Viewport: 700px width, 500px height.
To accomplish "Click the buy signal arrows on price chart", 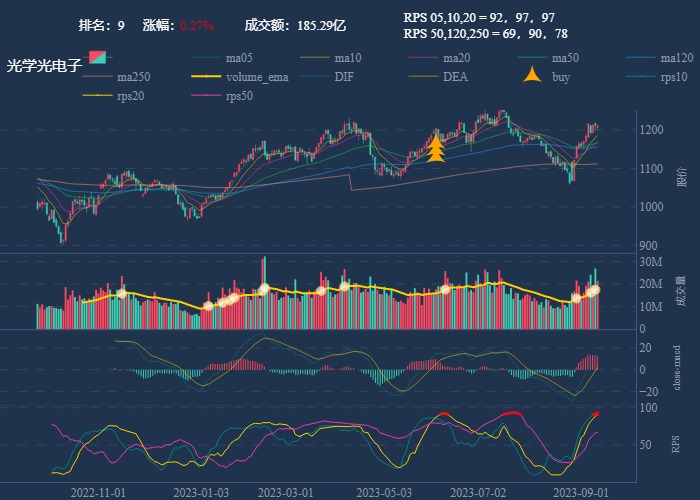I will click(435, 148).
